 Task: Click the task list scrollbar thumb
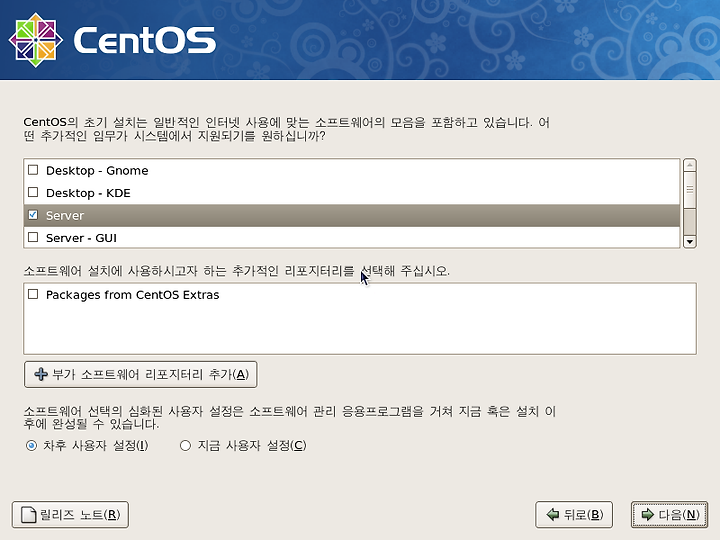[690, 190]
